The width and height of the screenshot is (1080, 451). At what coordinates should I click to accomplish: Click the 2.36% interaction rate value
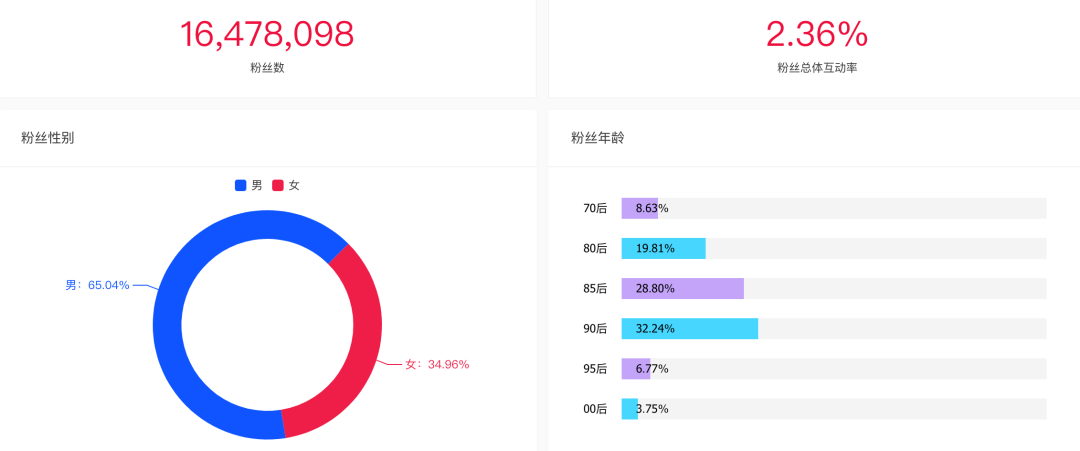817,34
